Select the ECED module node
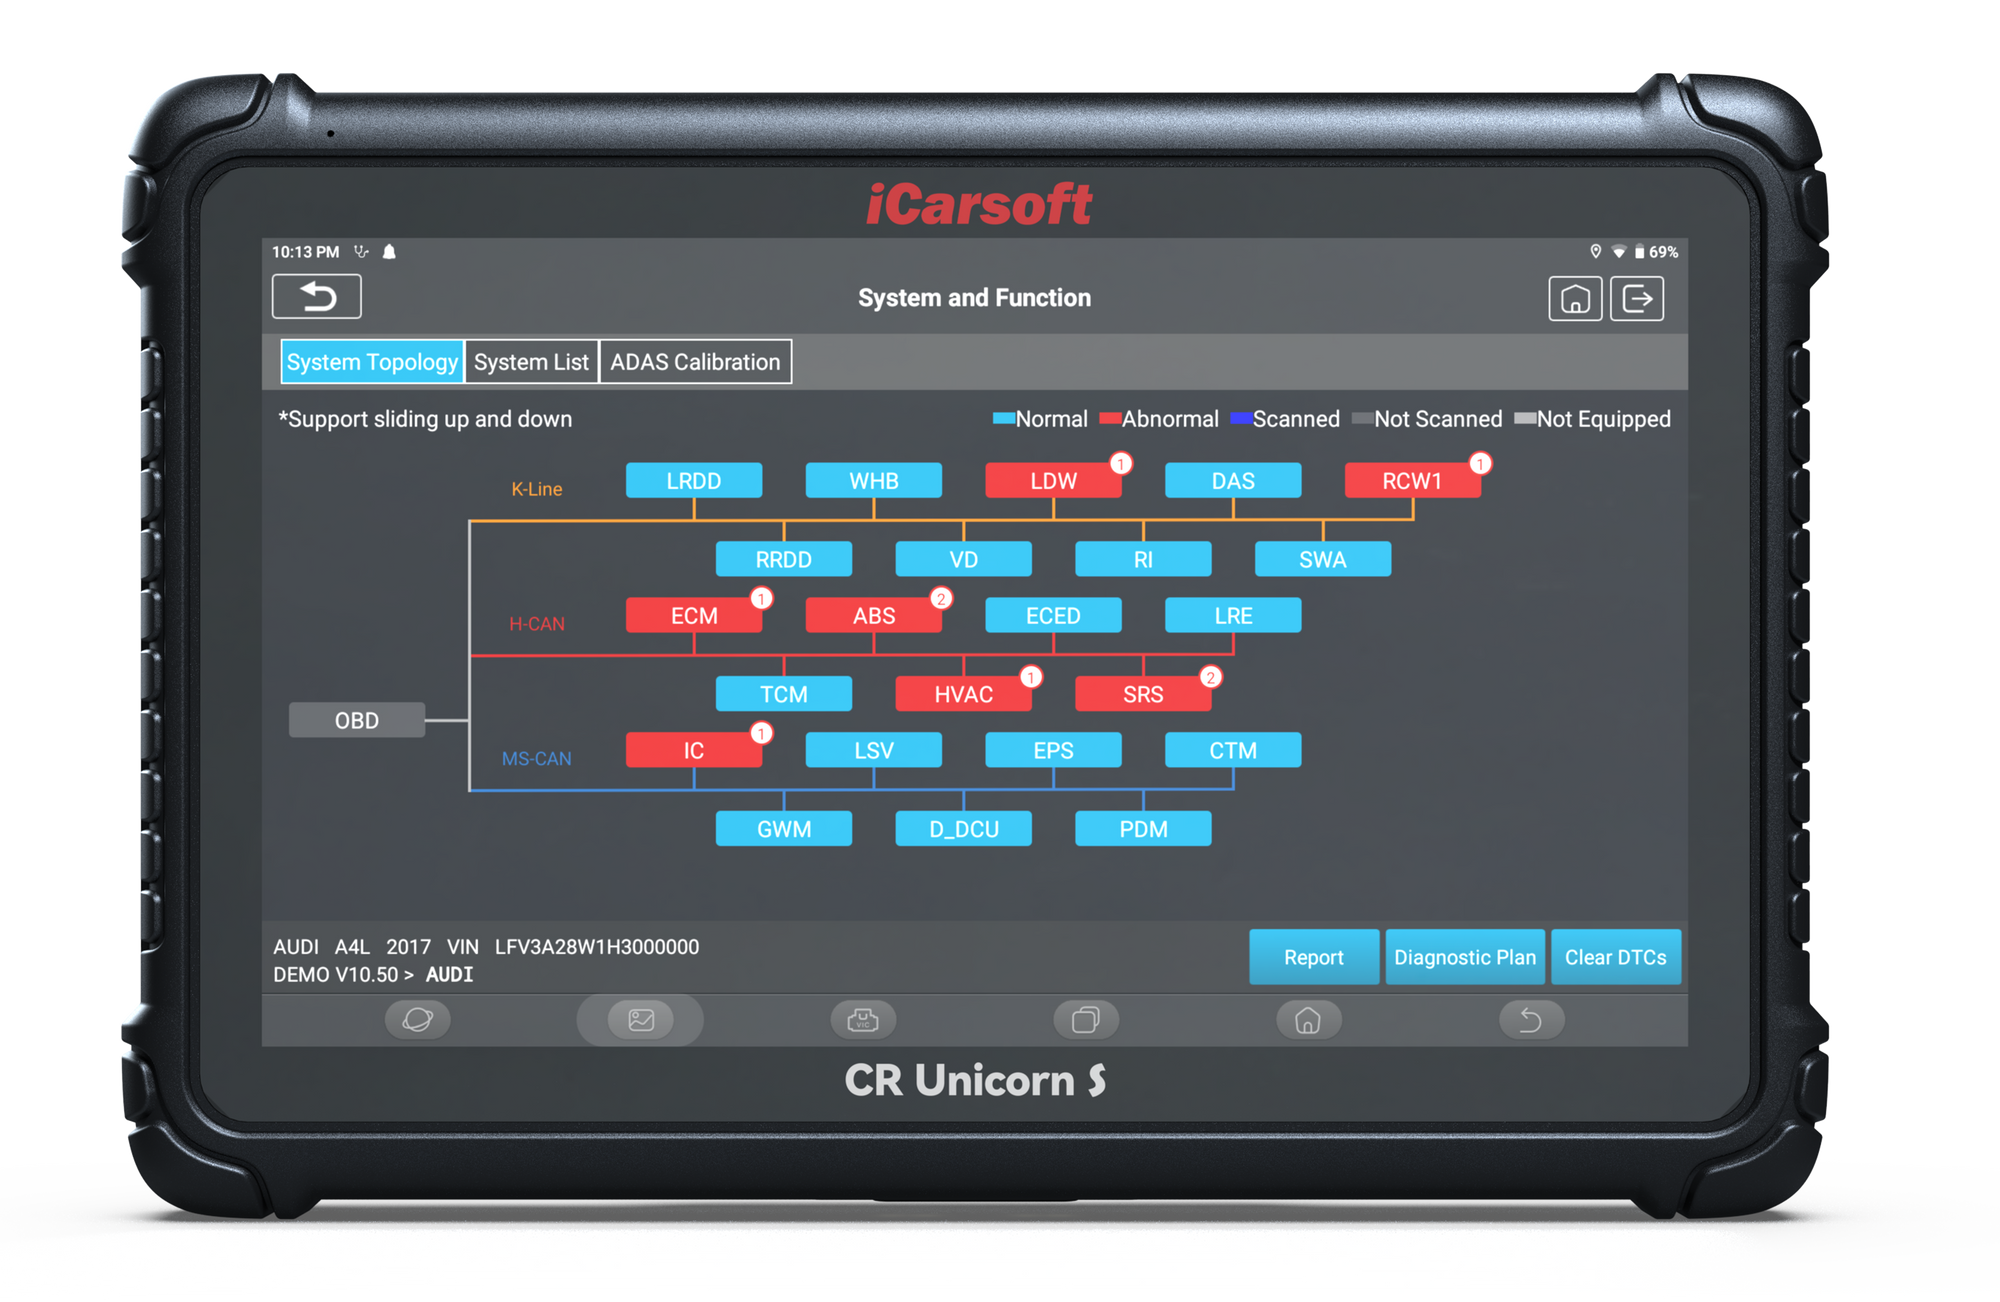Screen dimensions: 2000x1302 click(x=1053, y=615)
